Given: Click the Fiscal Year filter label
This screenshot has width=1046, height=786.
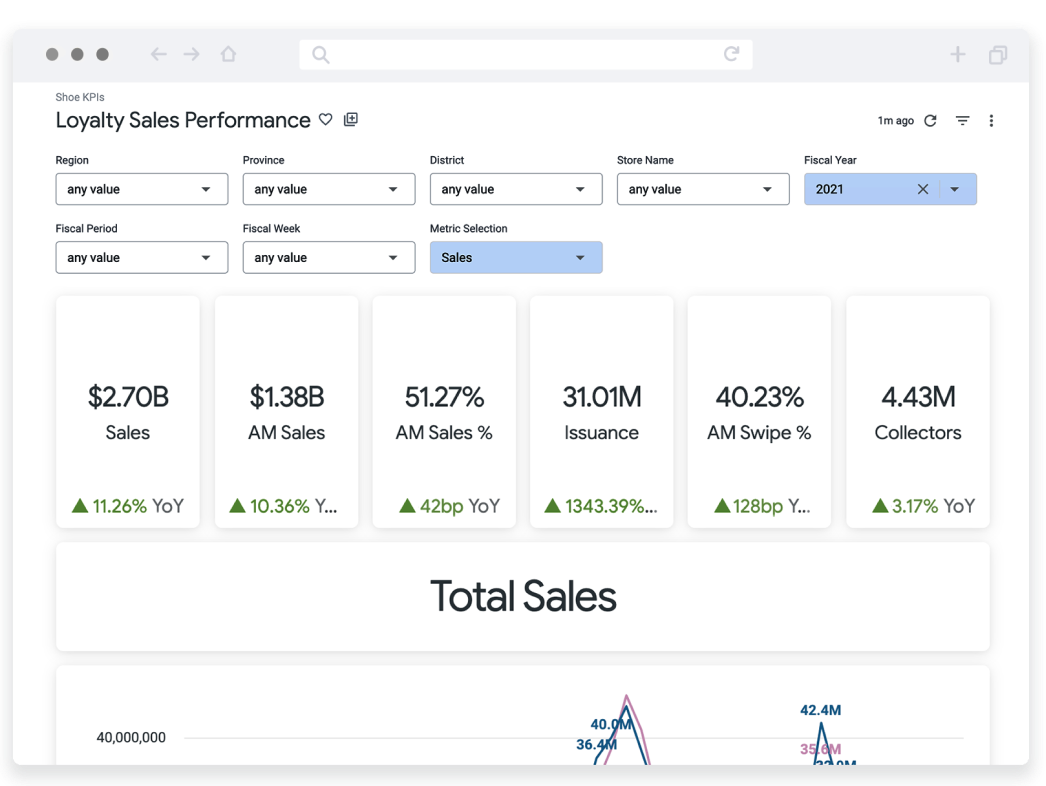Looking at the screenshot, I should 831,160.
